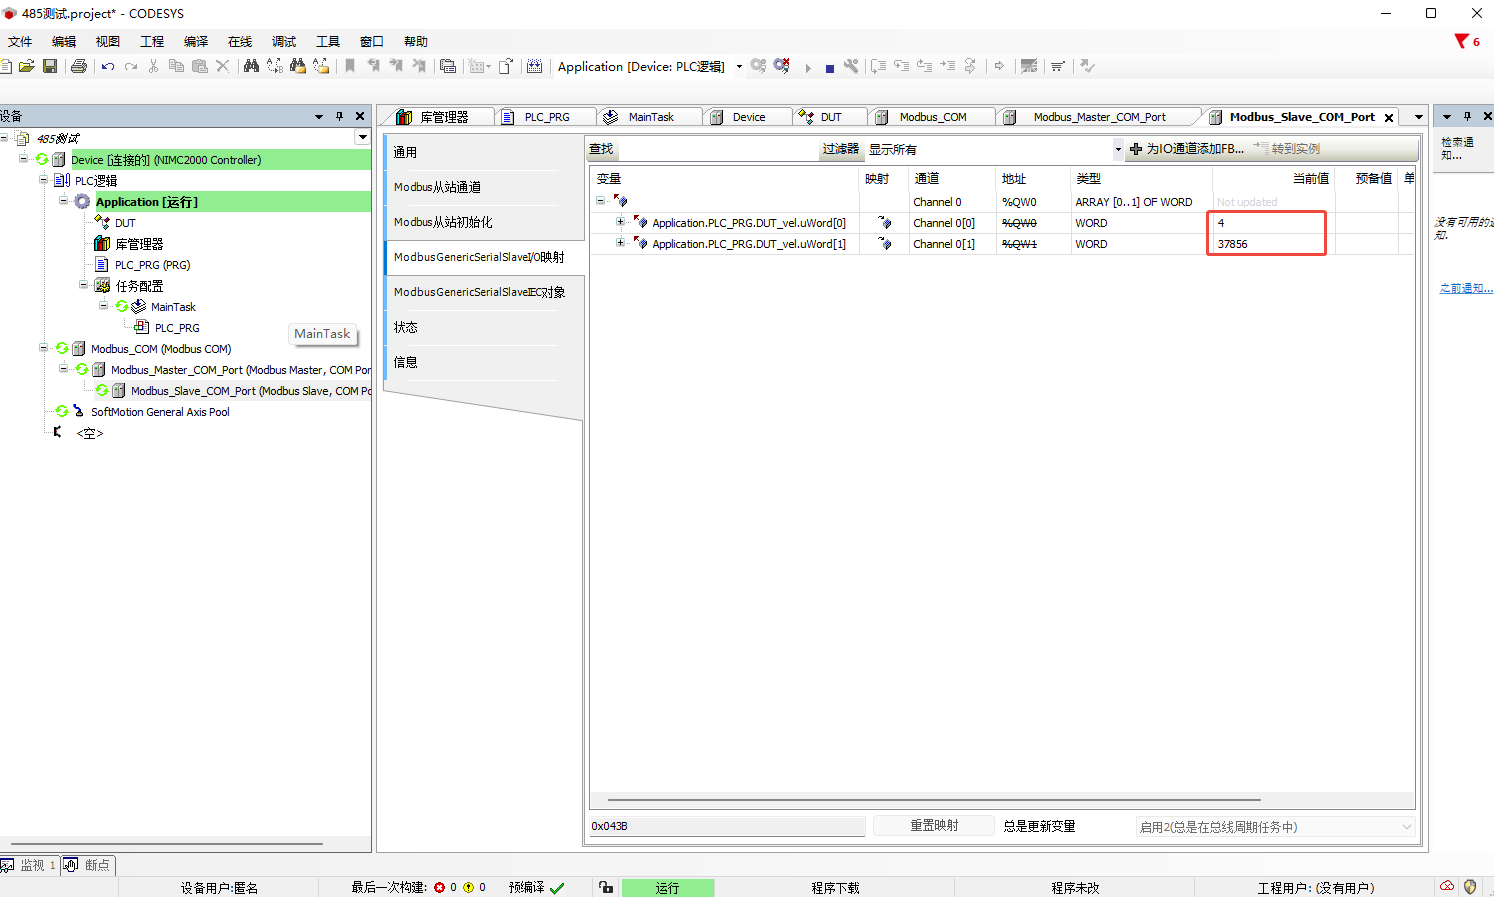The image size is (1494, 897).
Task: Toggle bookmark with the flag icon
Action: (350, 66)
